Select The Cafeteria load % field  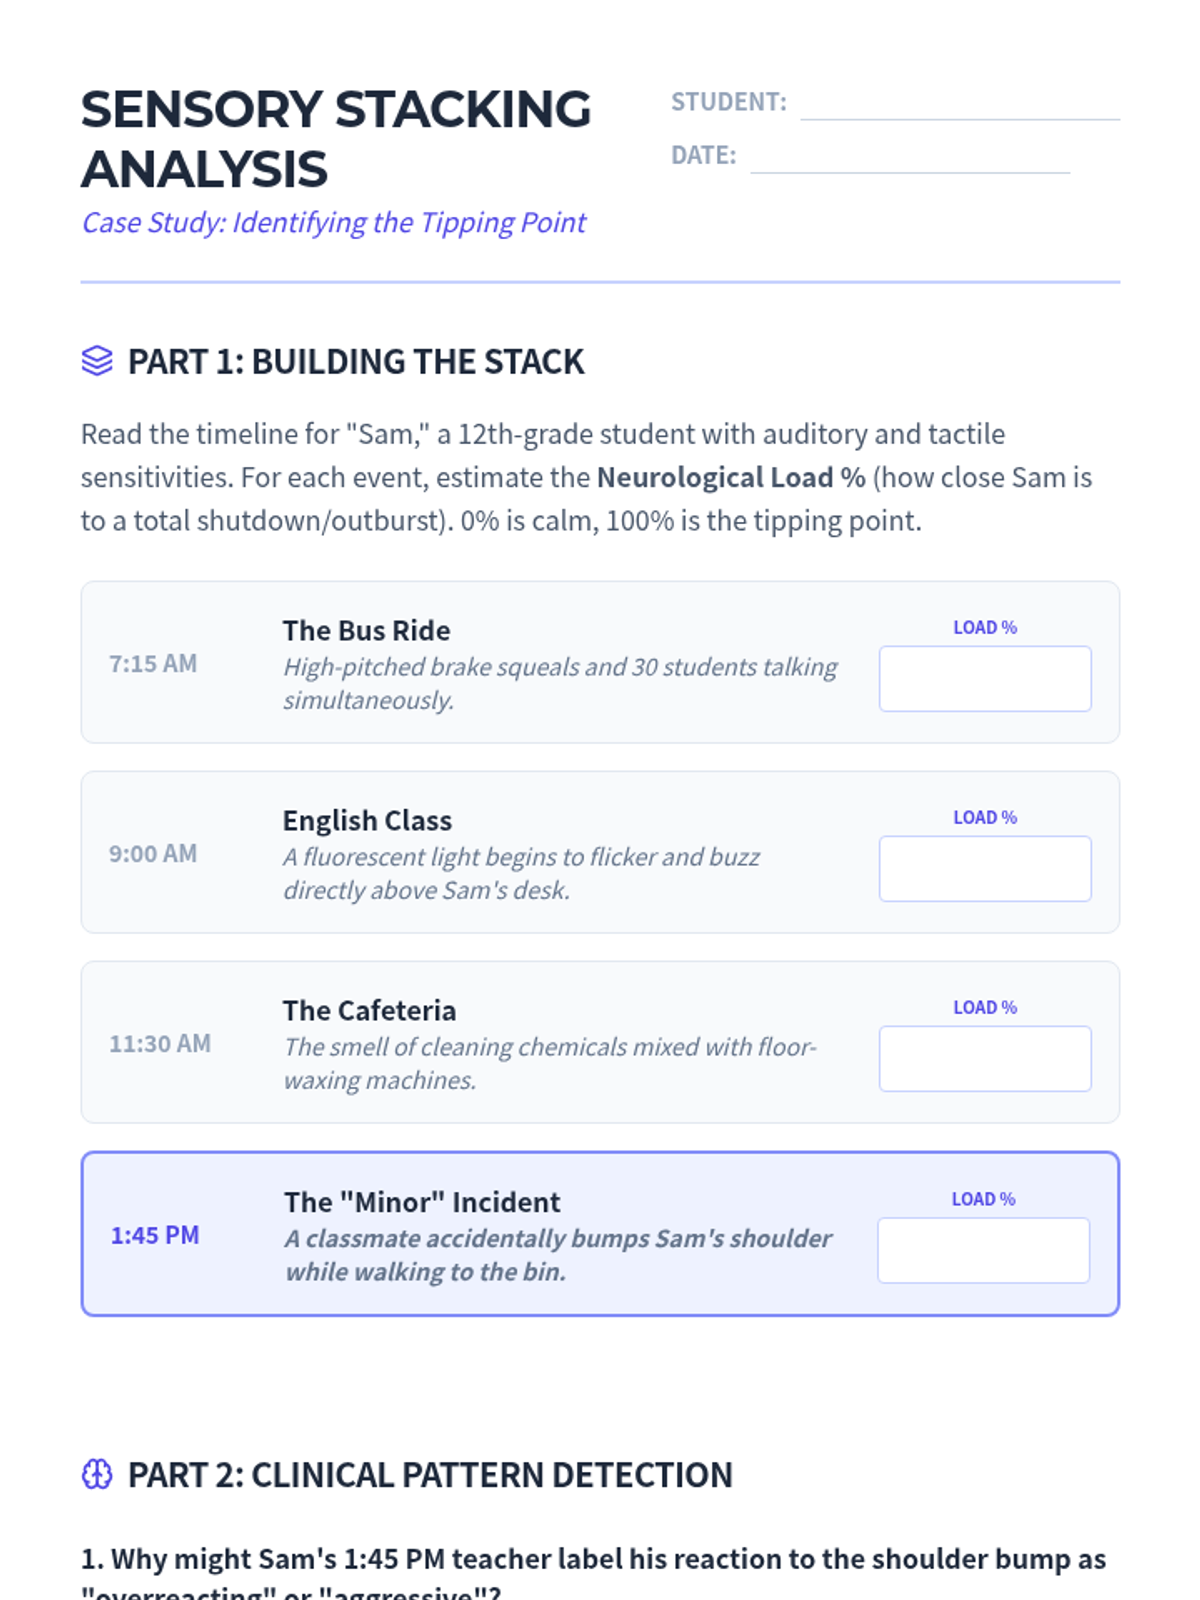coord(984,1059)
